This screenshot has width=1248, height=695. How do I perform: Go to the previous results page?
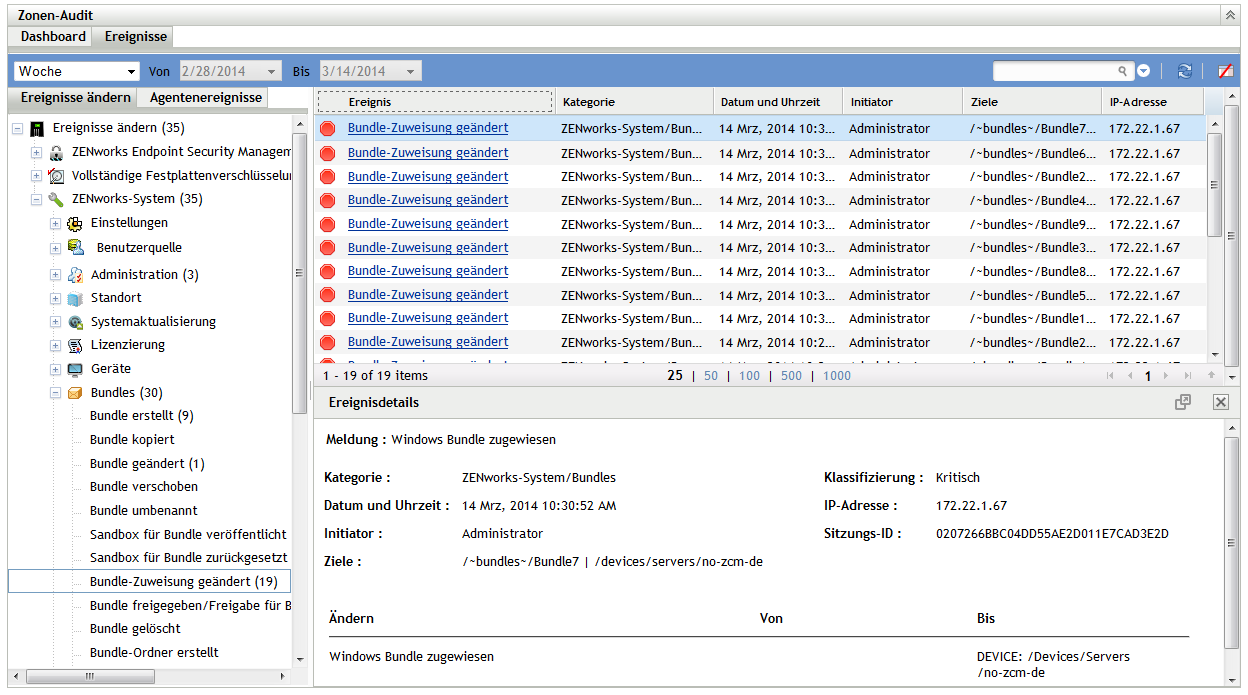[1130, 376]
